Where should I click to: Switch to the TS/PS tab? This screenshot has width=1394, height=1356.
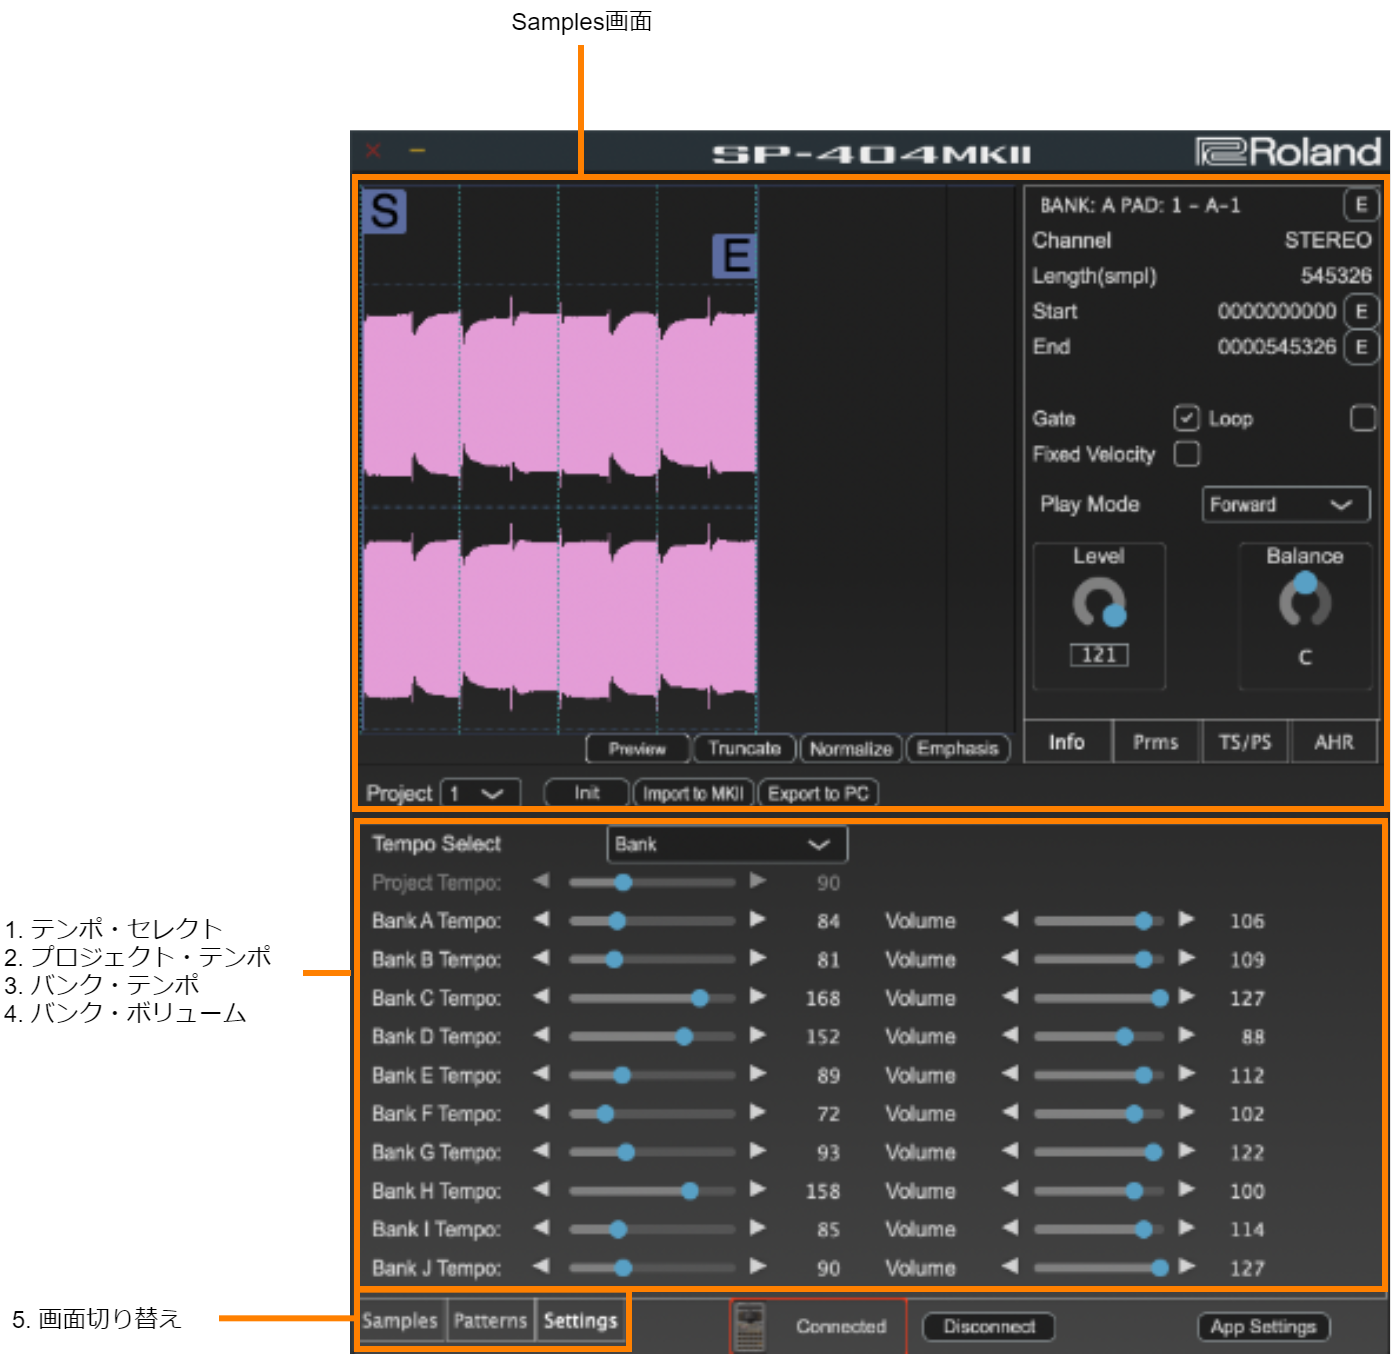[x=1245, y=742]
